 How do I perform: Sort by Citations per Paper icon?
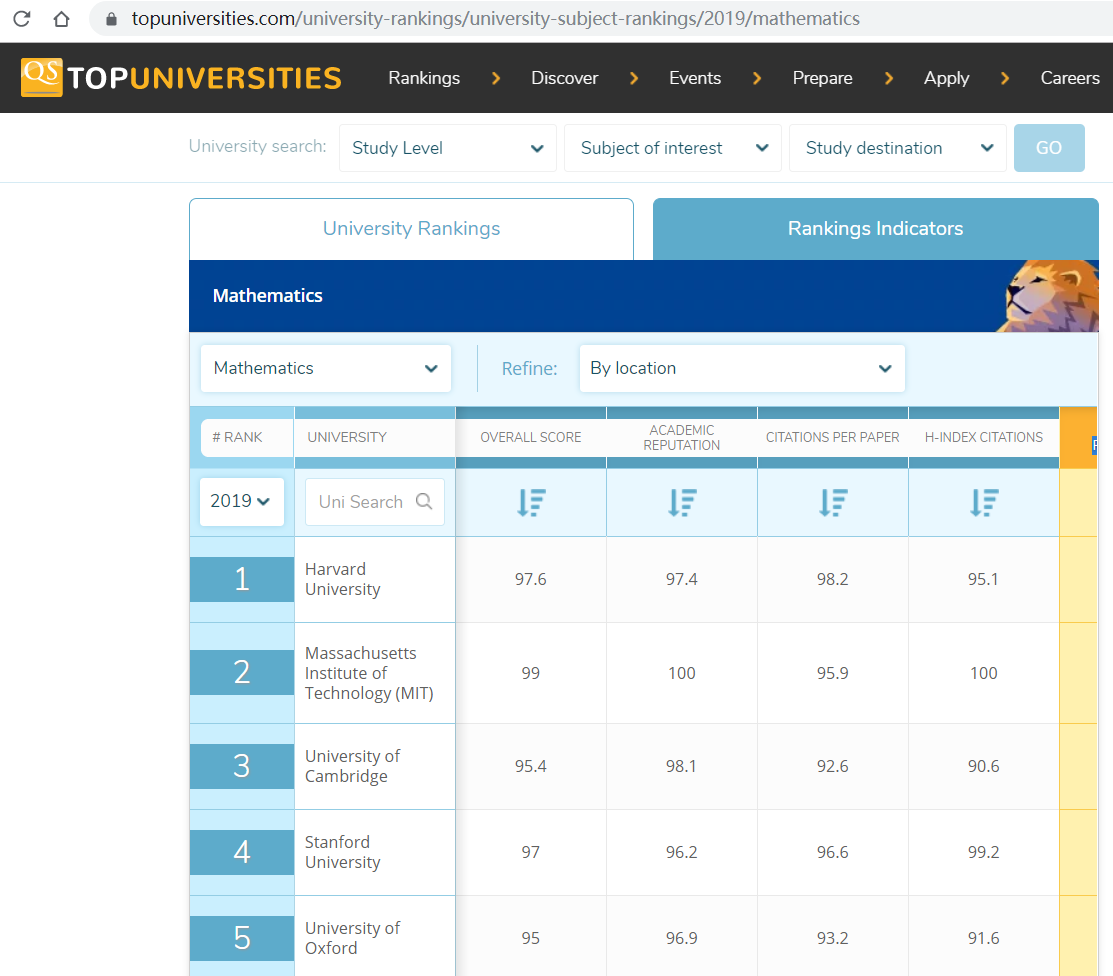tap(833, 502)
